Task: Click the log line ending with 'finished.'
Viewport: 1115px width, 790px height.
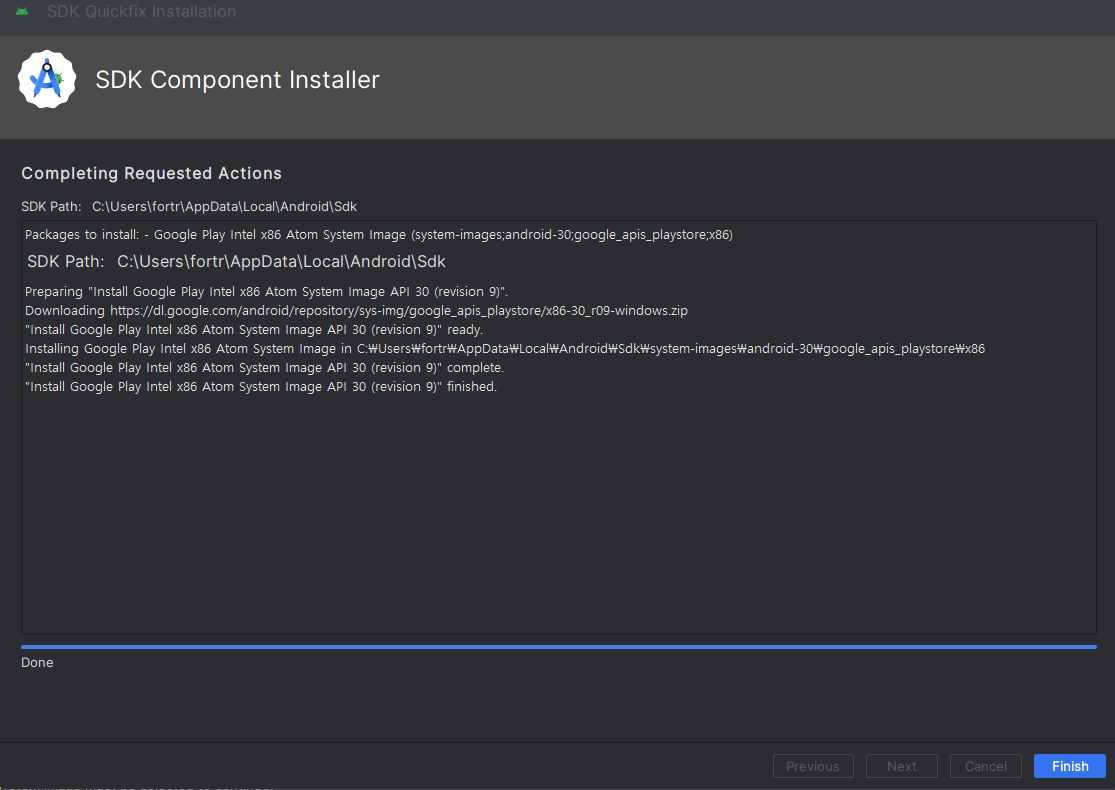Action: pyautogui.click(x=261, y=387)
